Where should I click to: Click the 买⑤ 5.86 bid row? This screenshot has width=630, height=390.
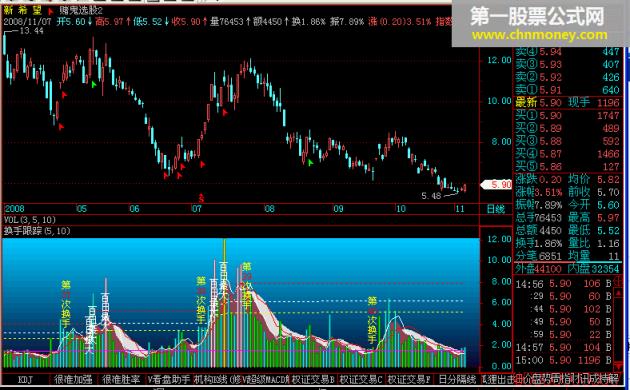coord(567,167)
